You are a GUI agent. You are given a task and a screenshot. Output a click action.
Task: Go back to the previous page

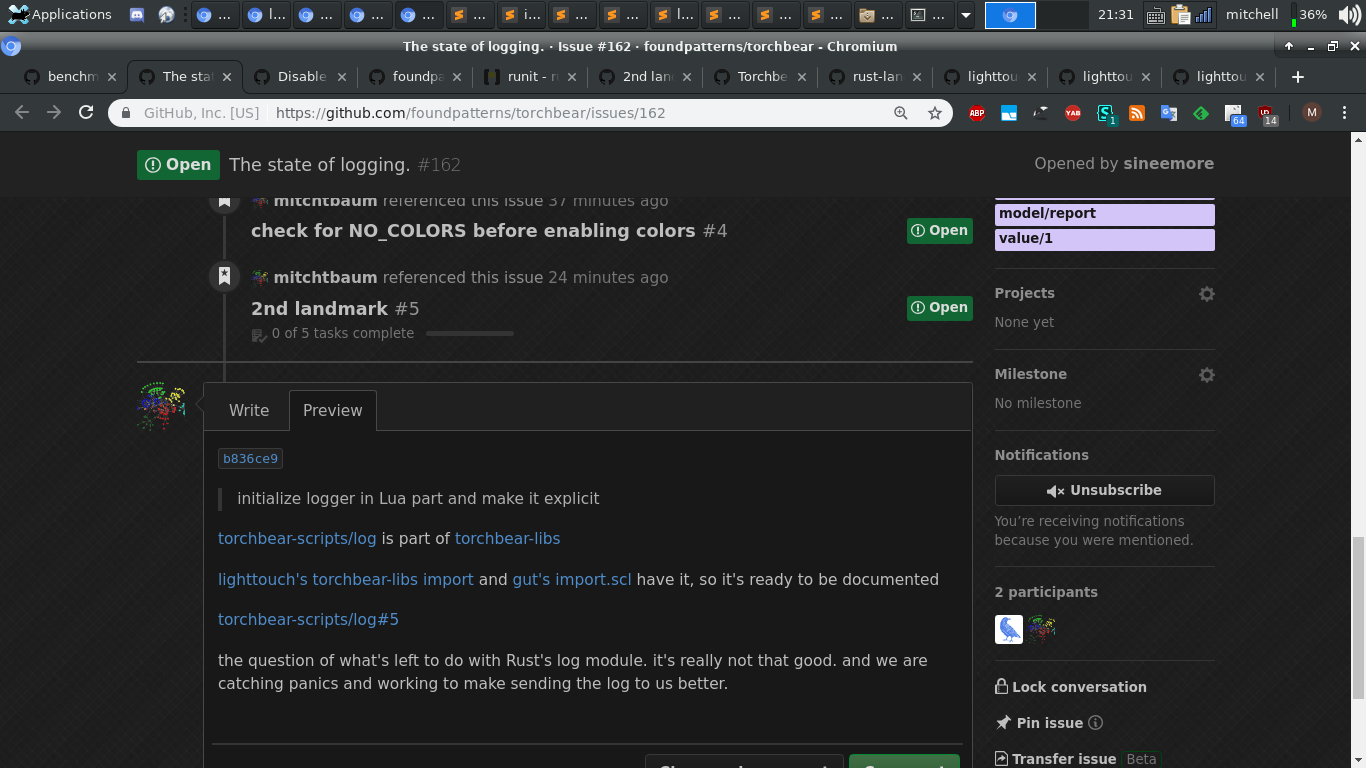click(22, 113)
